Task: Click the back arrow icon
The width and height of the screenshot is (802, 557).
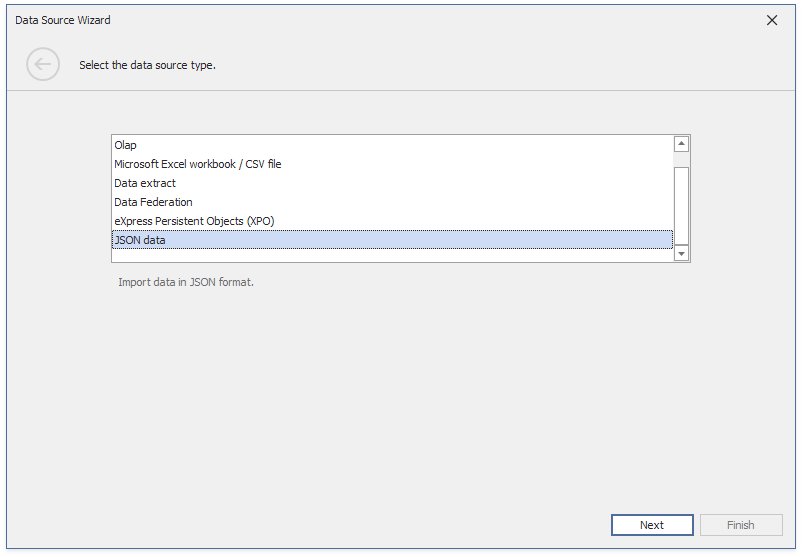Action: [x=43, y=65]
